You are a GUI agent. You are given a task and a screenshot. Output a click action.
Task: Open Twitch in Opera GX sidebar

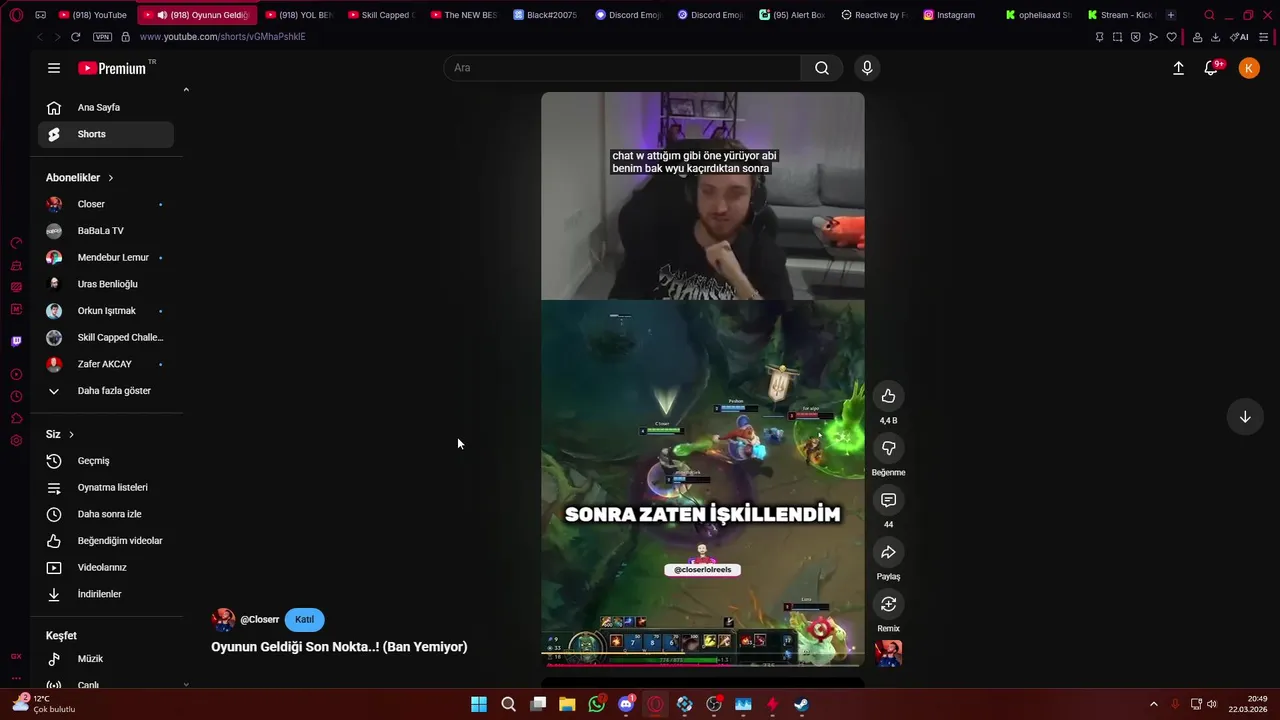click(16, 341)
